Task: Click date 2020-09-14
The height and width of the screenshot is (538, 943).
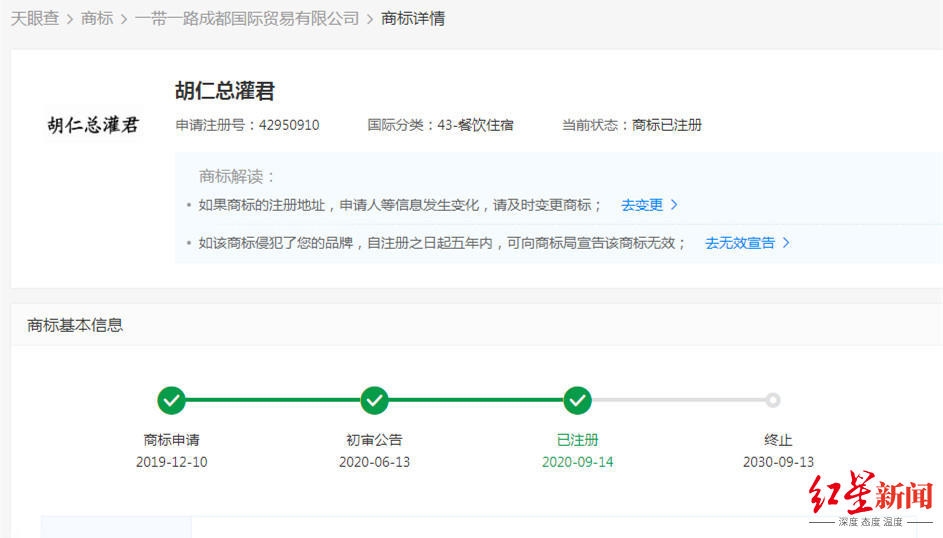Action: coord(577,462)
